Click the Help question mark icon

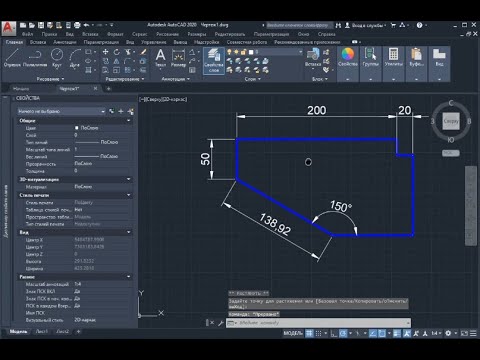tap(419, 25)
